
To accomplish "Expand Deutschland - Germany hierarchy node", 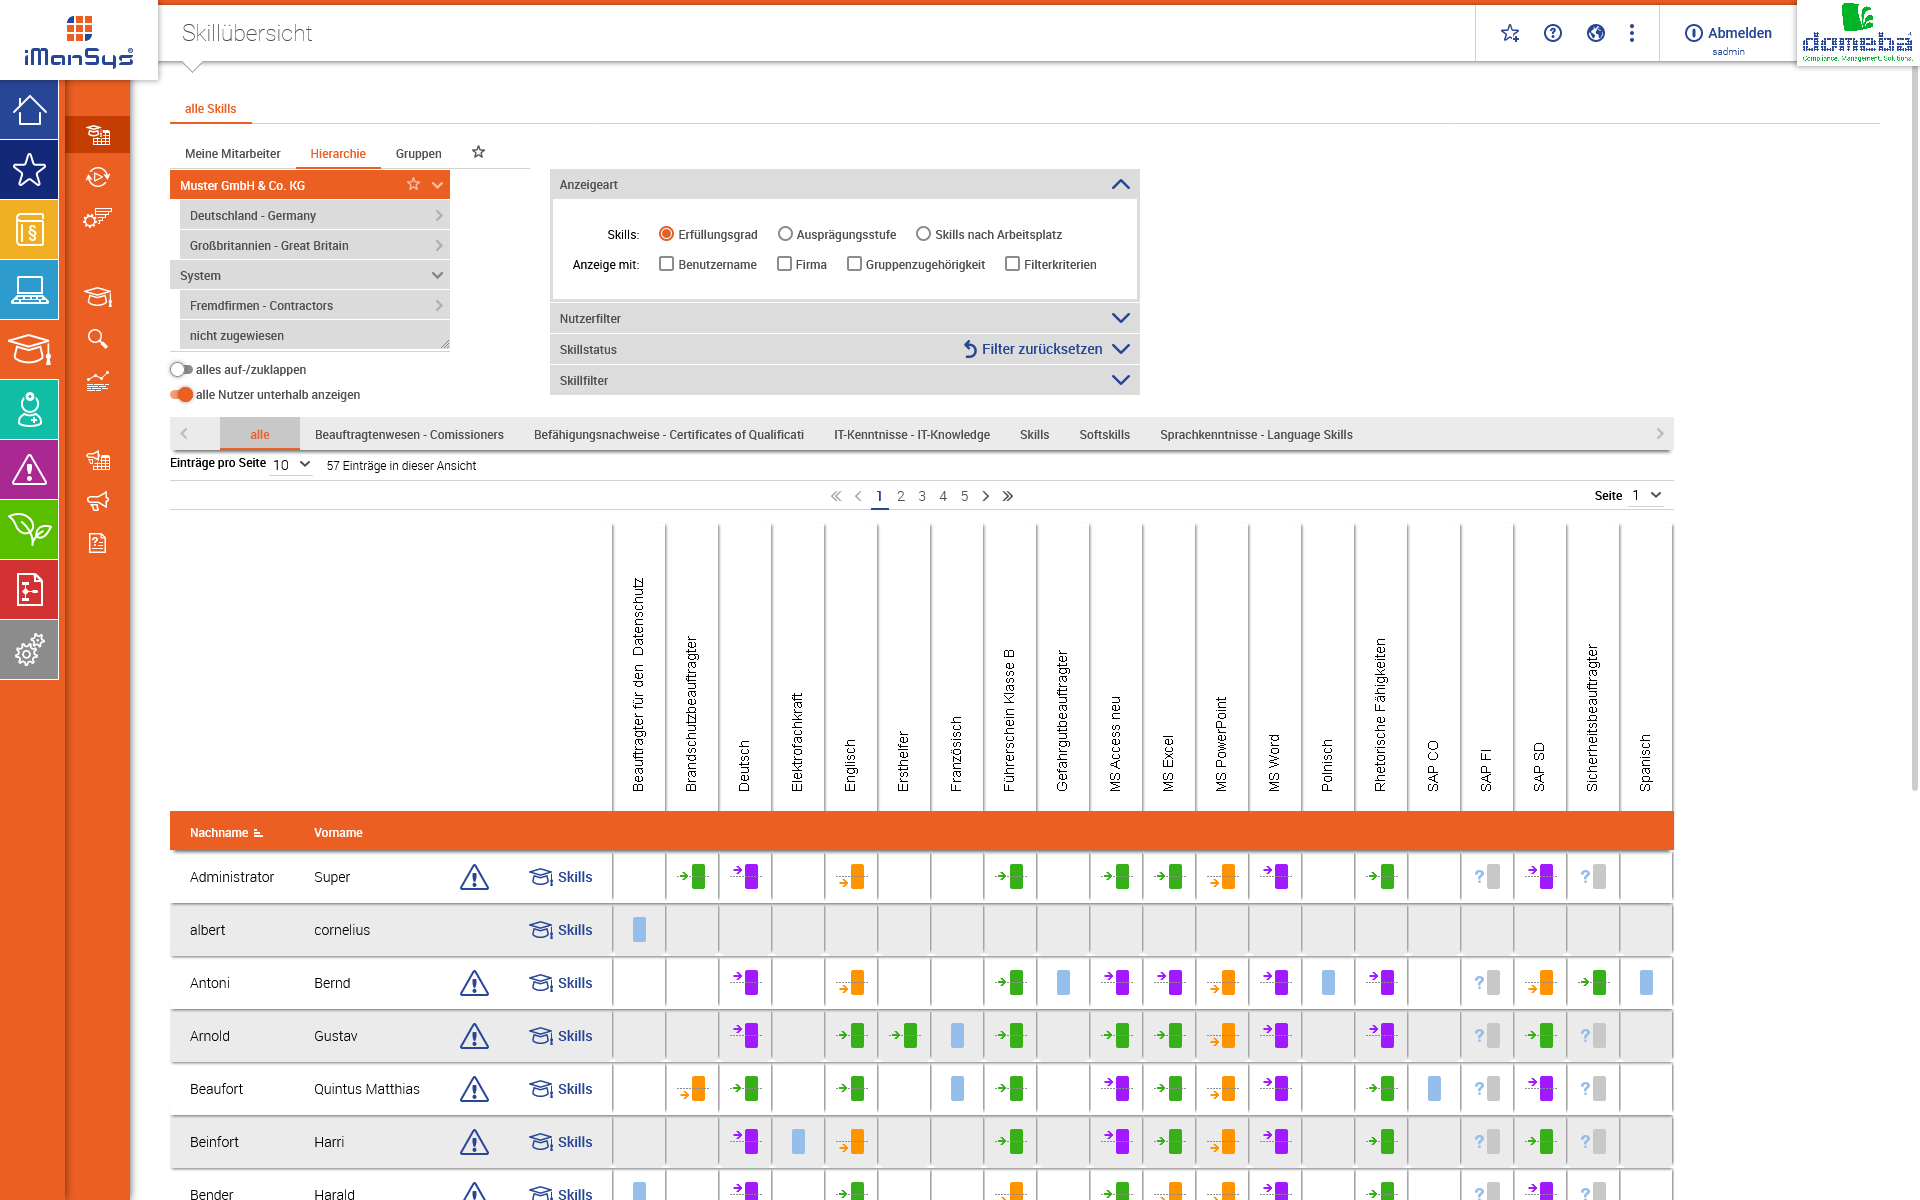I will point(438,216).
